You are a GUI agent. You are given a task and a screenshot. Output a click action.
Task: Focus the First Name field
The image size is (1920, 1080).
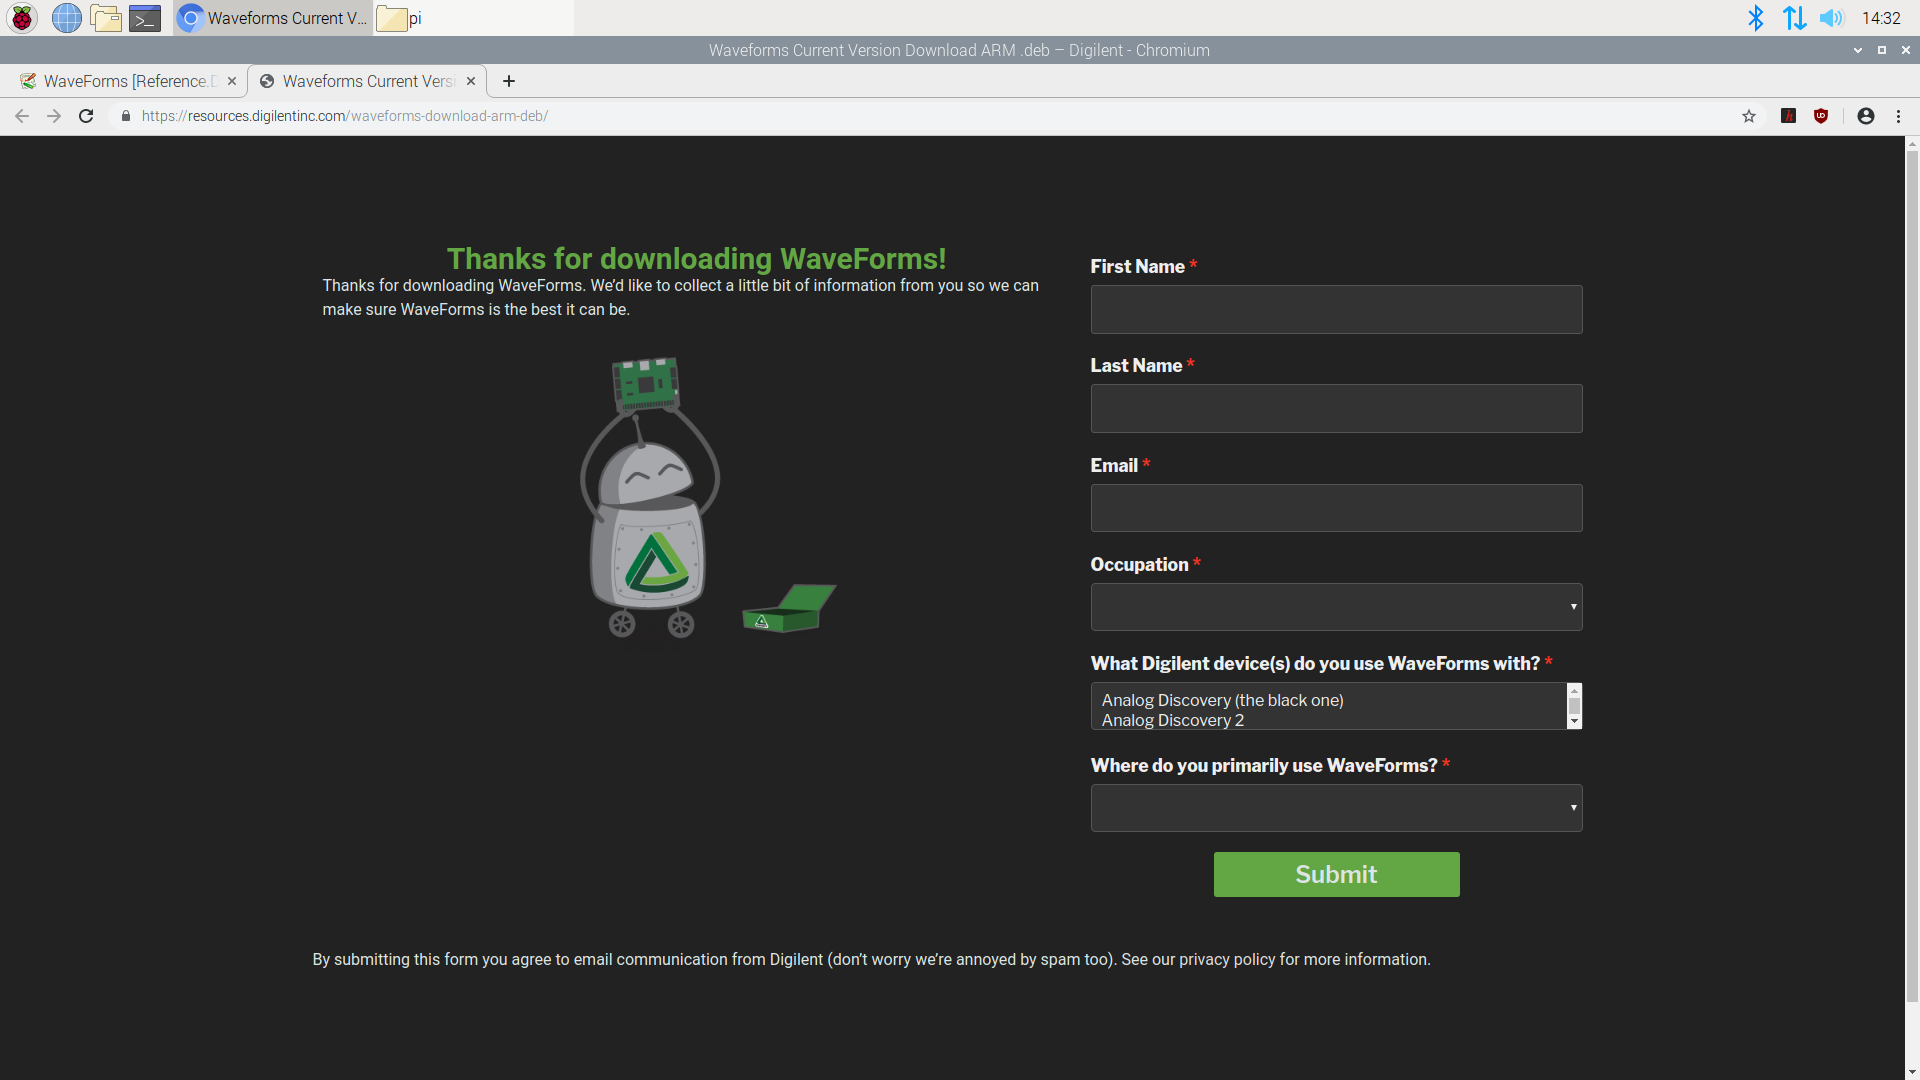[x=1336, y=309]
